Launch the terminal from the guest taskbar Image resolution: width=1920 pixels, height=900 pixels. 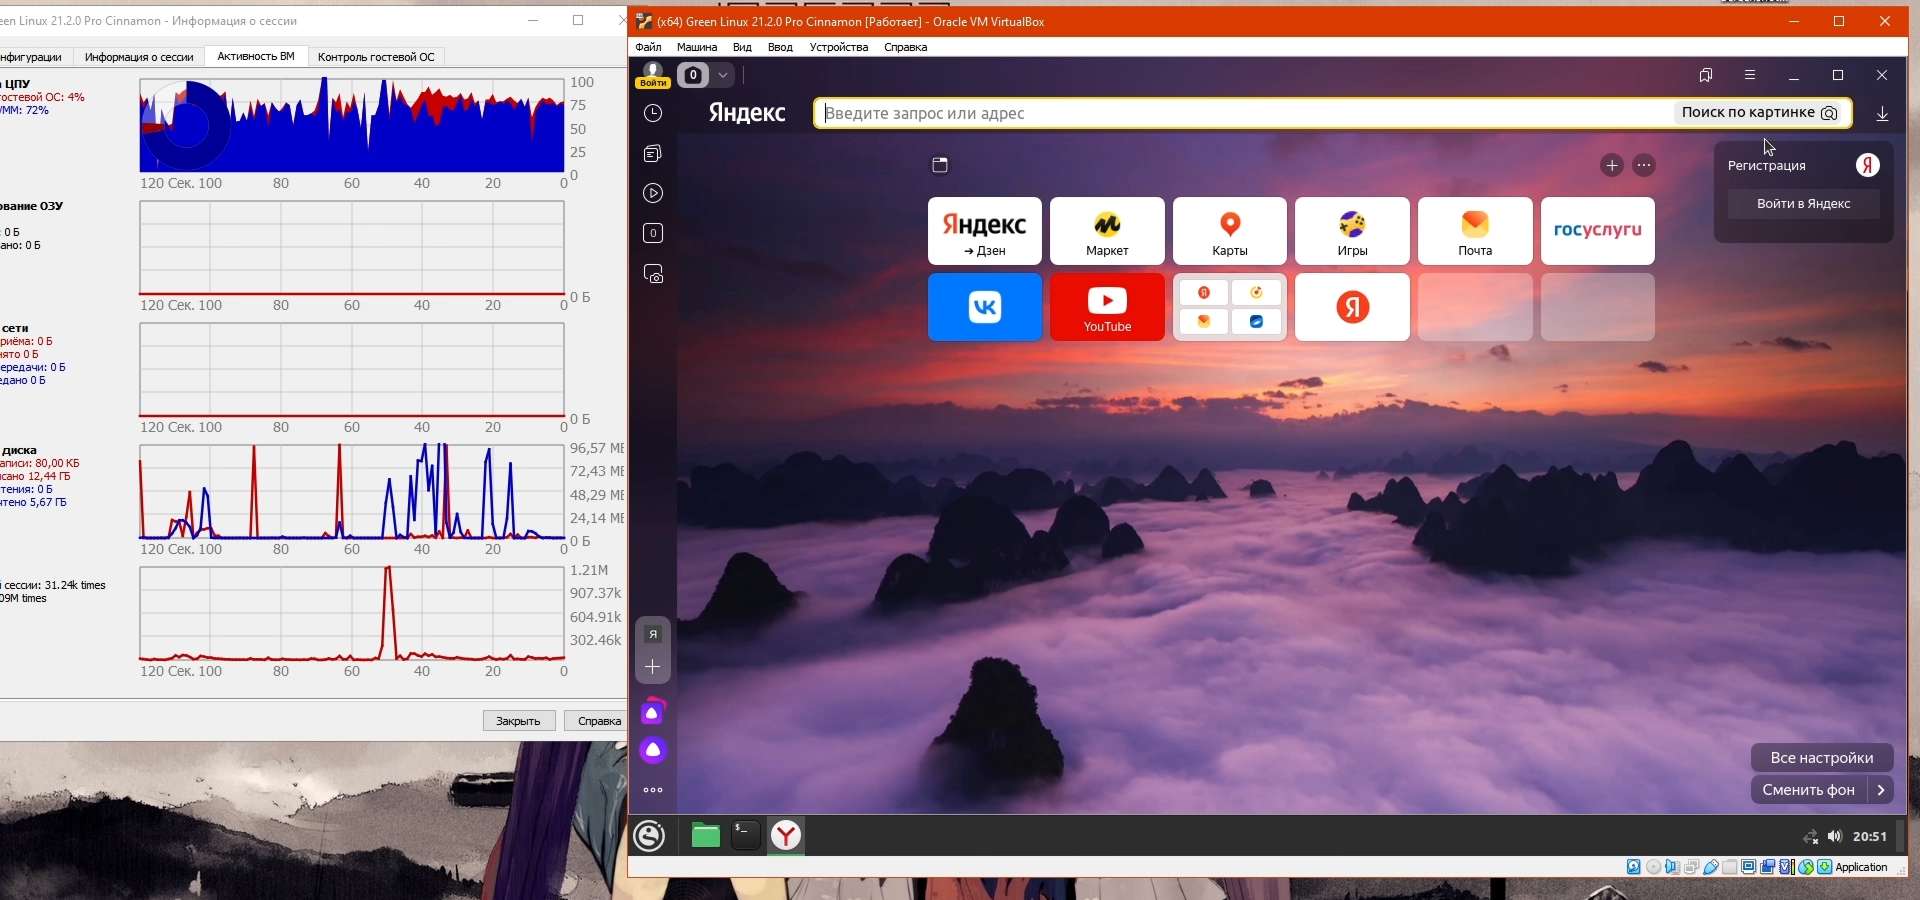click(746, 835)
